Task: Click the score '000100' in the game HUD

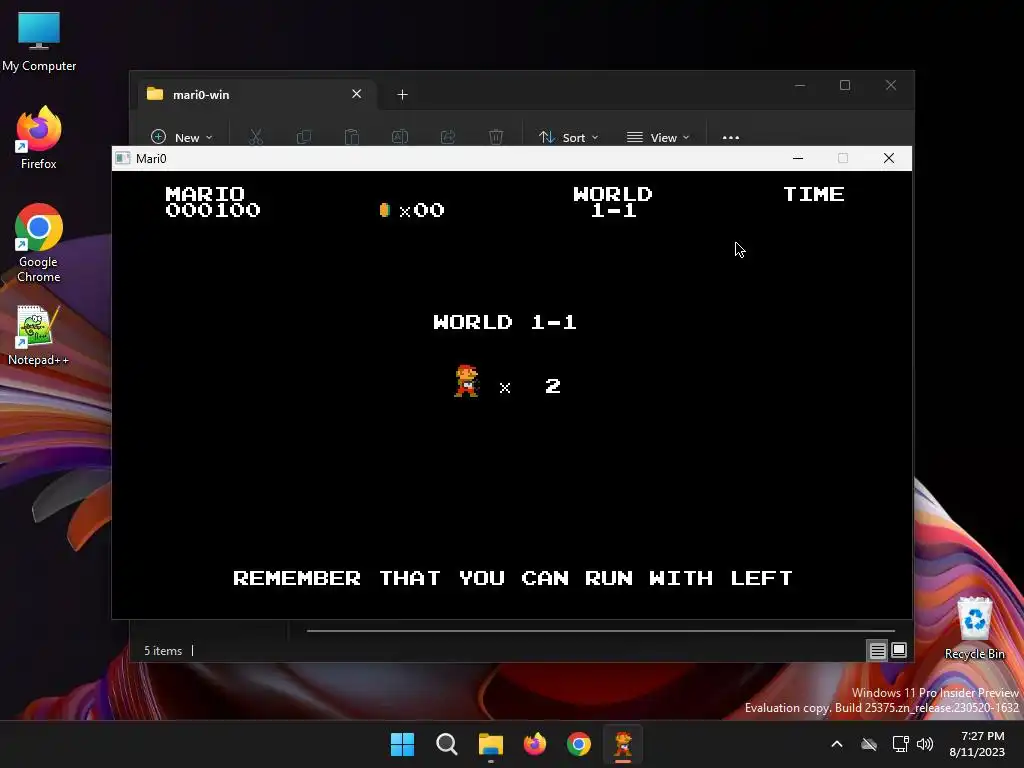Action: pyautogui.click(x=213, y=210)
